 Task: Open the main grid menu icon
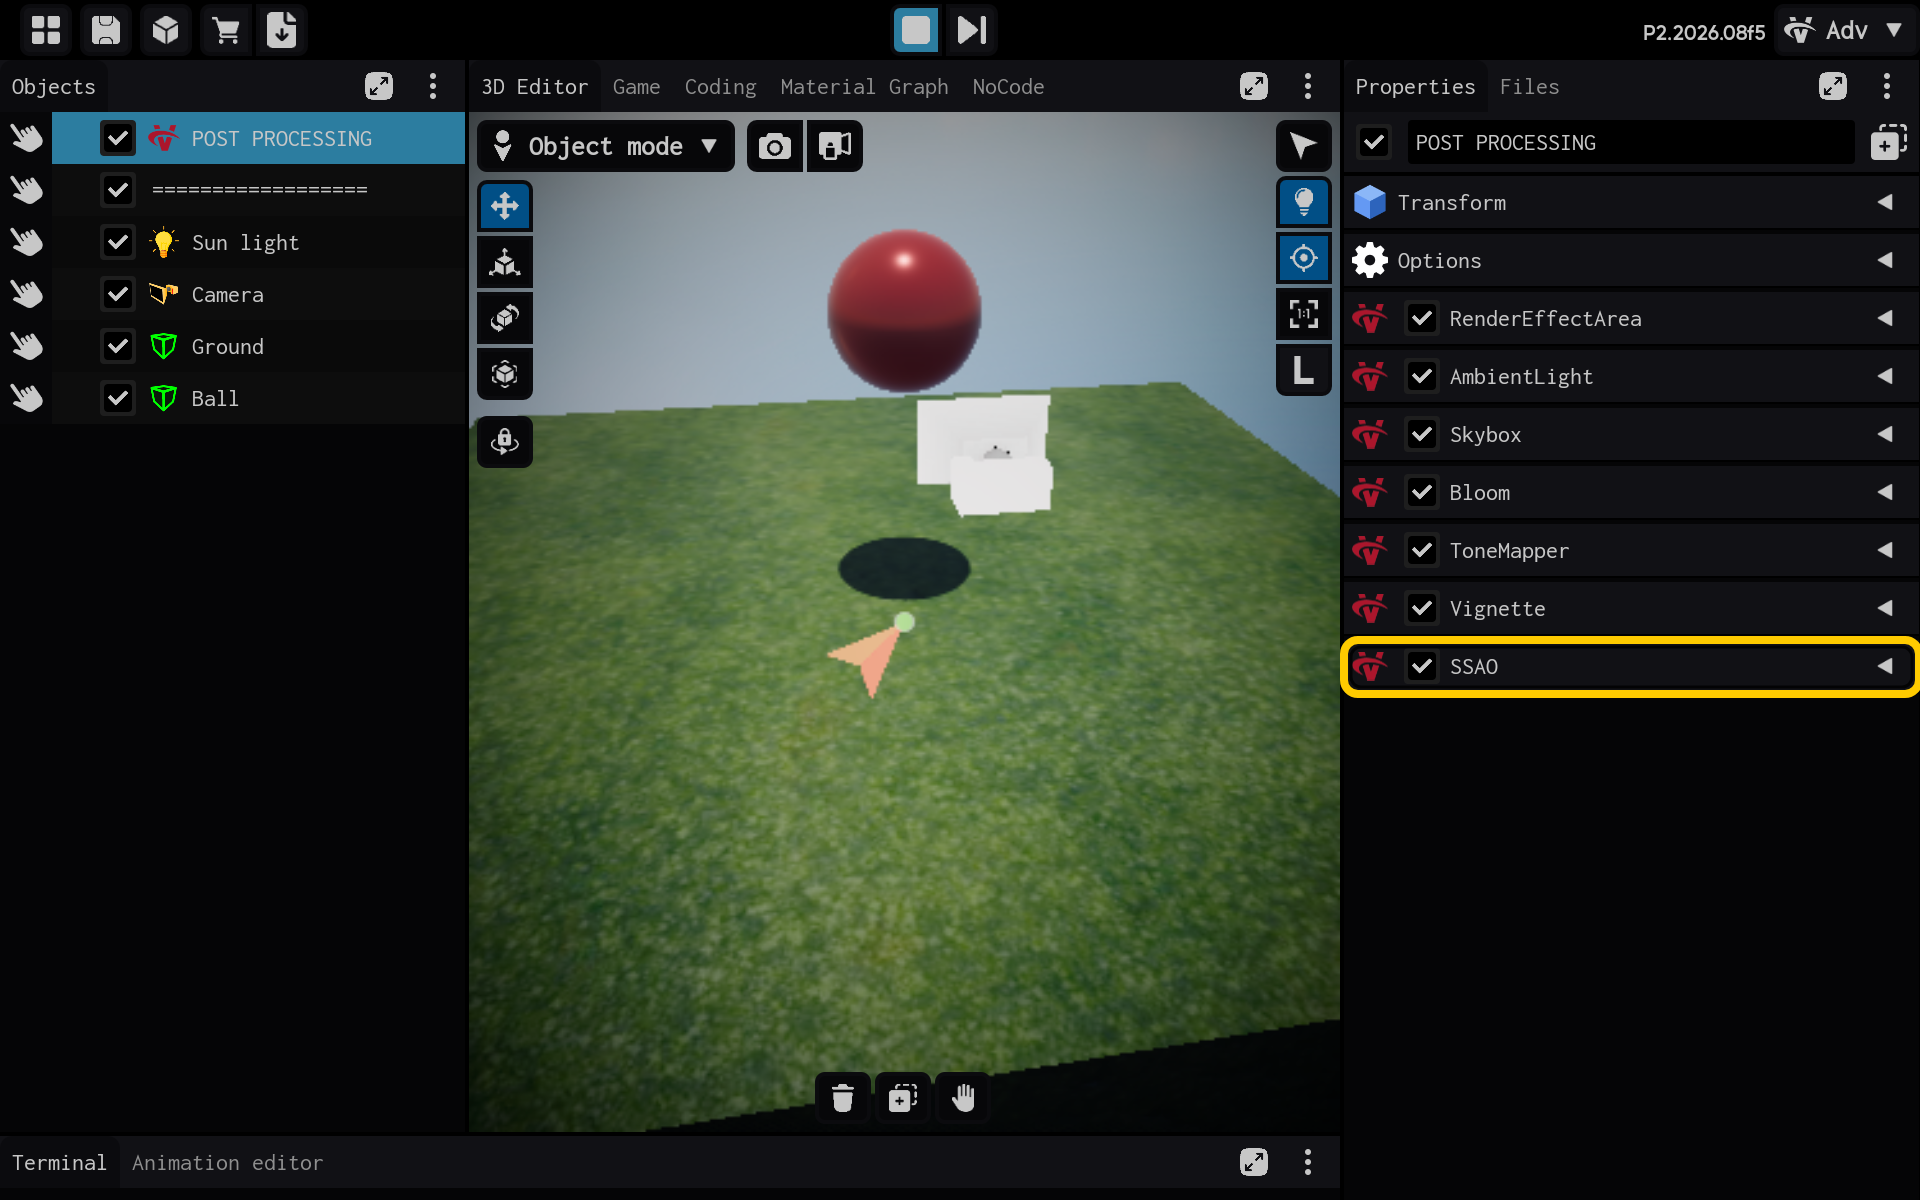click(x=46, y=30)
